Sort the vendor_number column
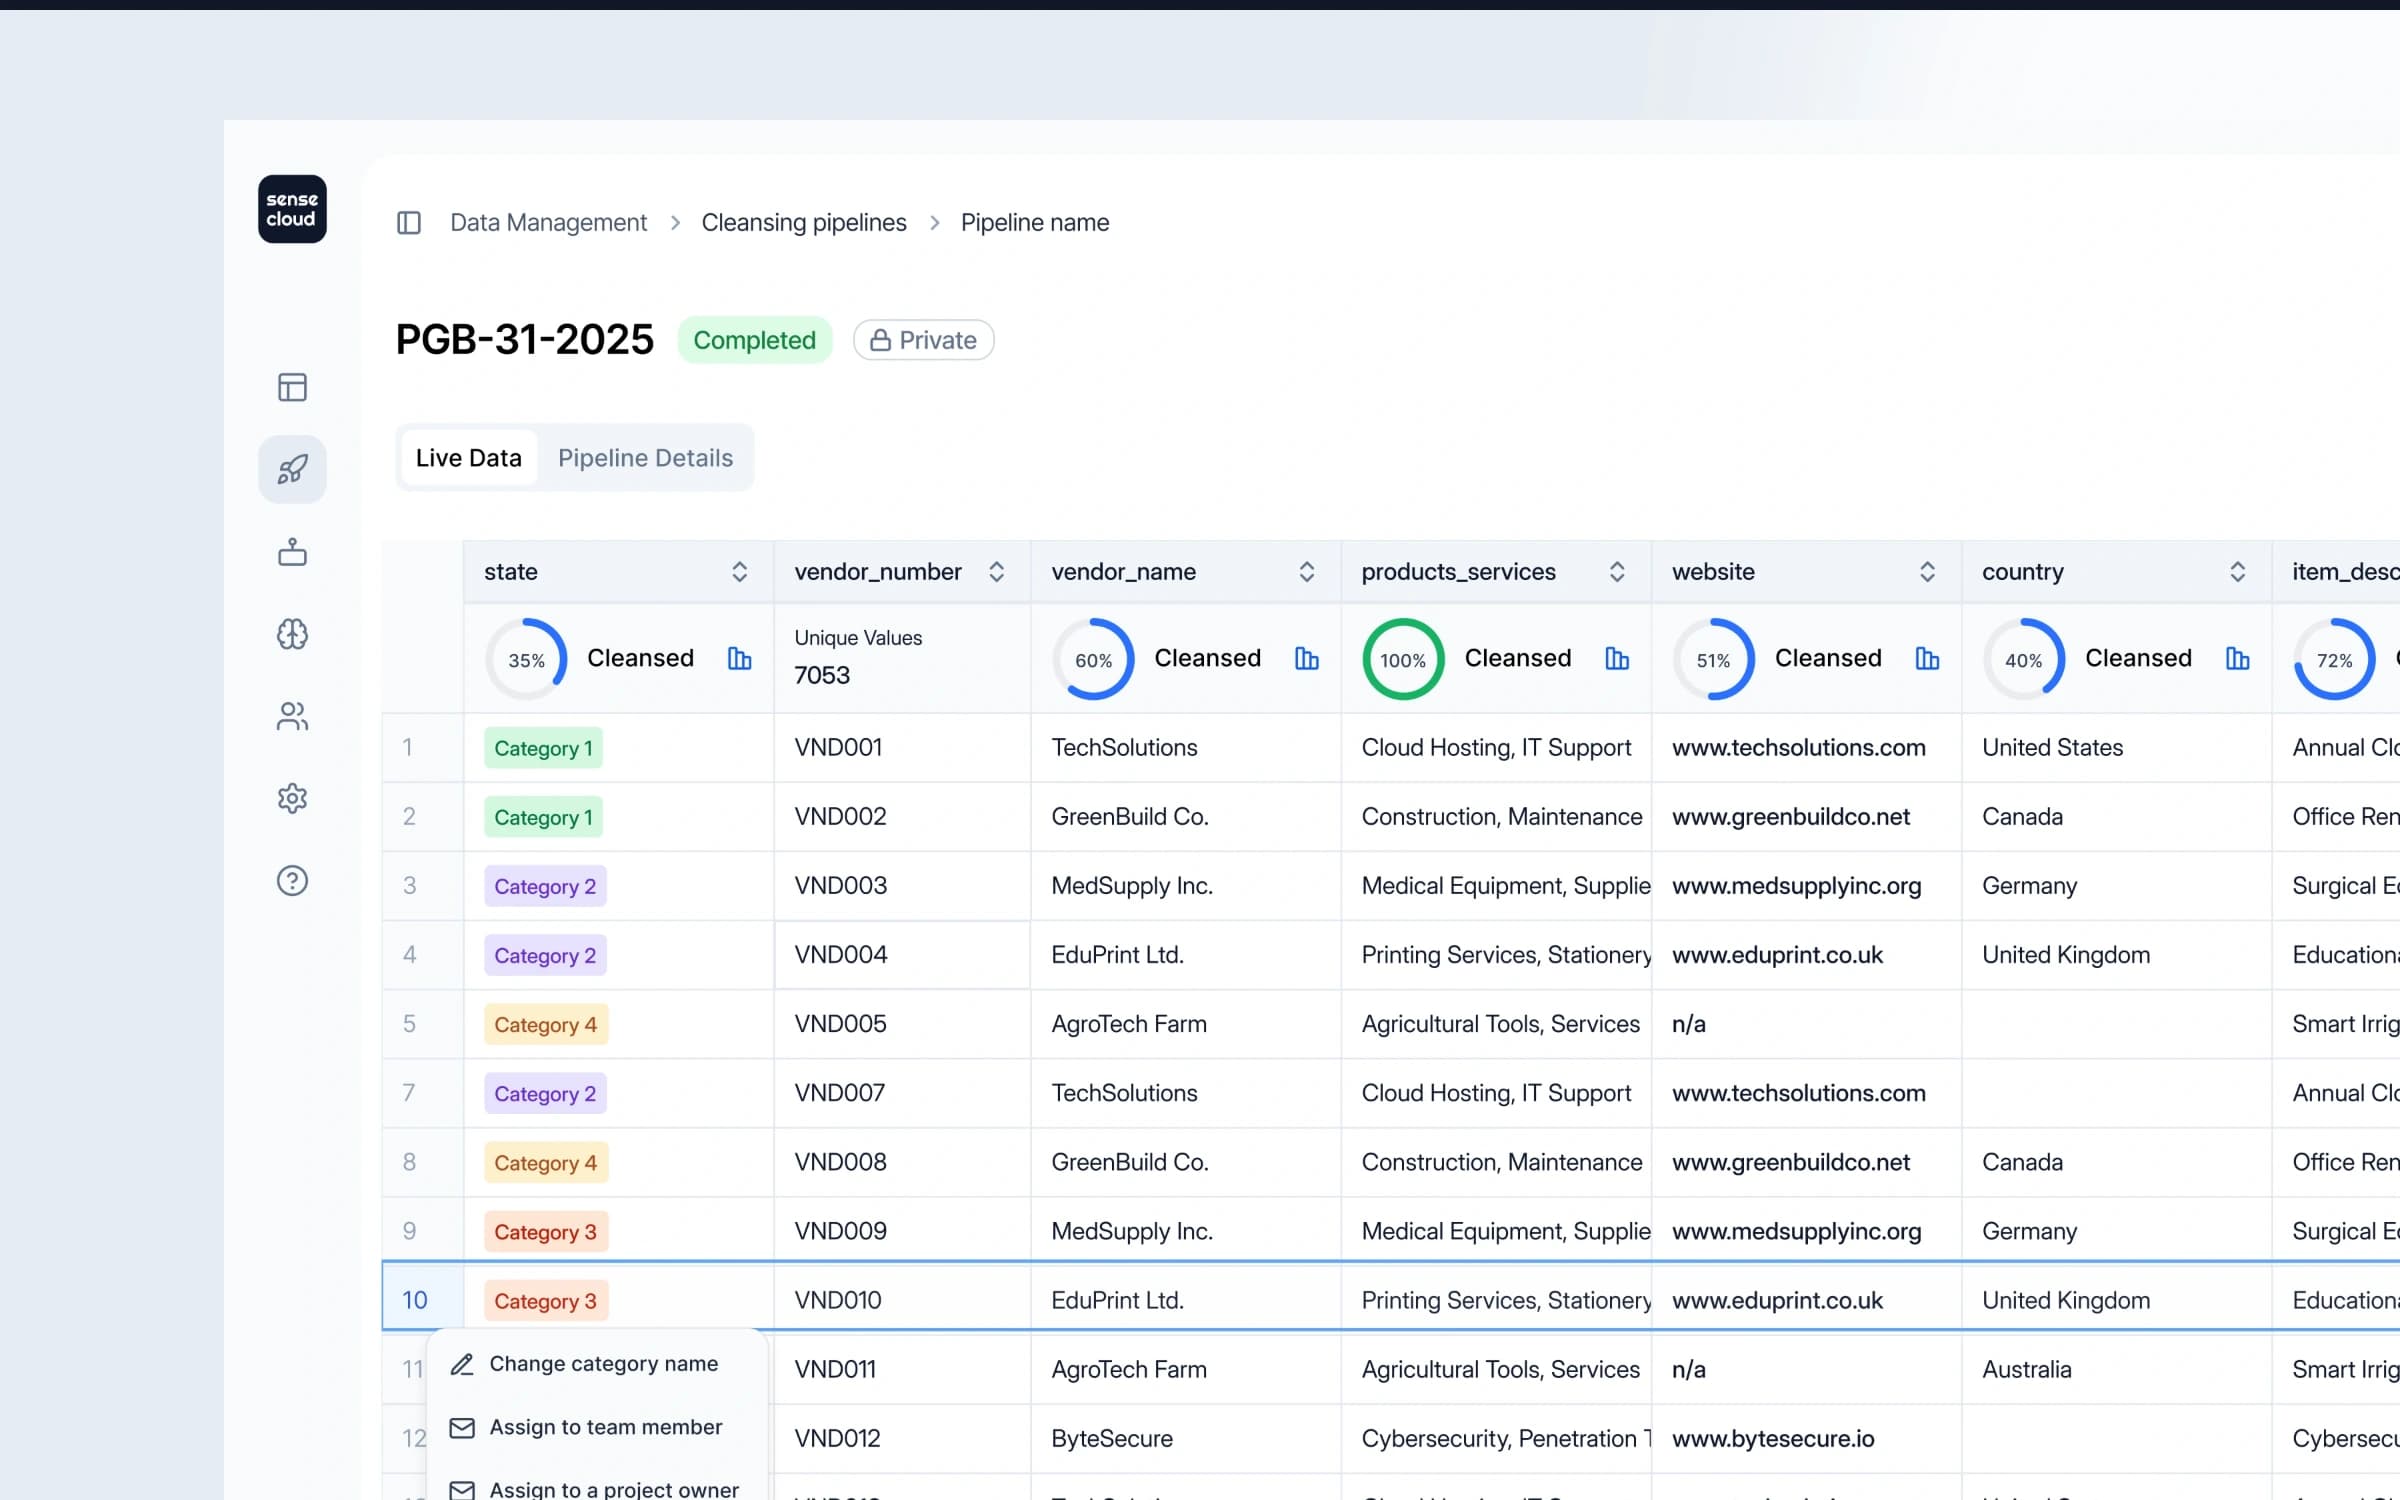This screenshot has height=1500, width=2400. (996, 572)
